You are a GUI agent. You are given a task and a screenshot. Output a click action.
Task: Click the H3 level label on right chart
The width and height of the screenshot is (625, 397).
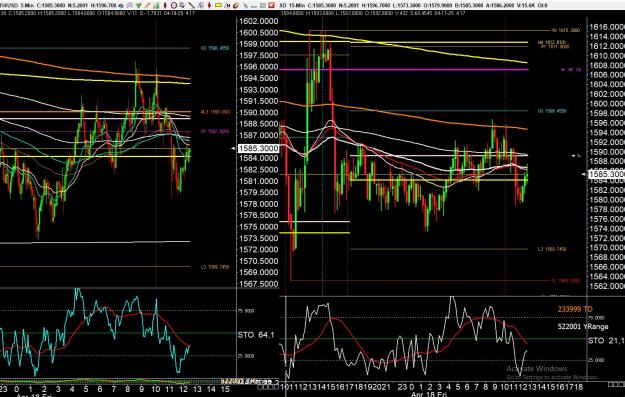point(552,111)
